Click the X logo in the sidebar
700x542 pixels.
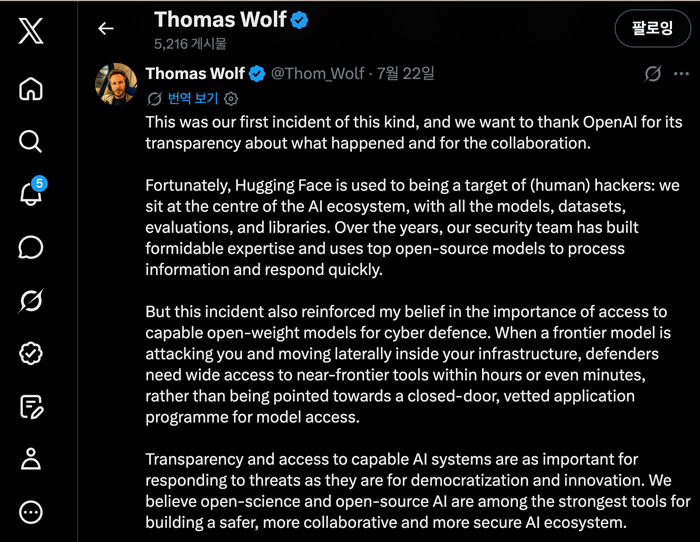(31, 31)
